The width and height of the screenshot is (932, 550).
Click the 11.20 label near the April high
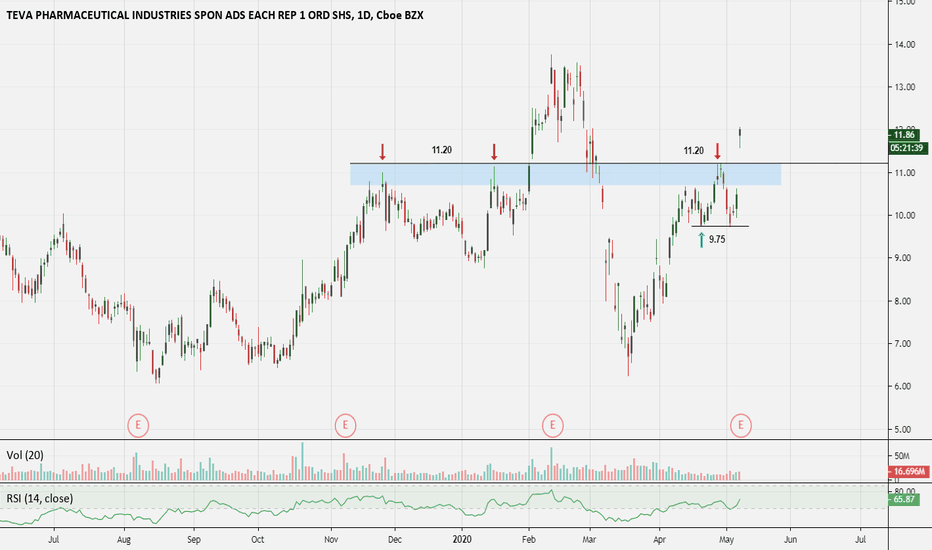point(694,150)
